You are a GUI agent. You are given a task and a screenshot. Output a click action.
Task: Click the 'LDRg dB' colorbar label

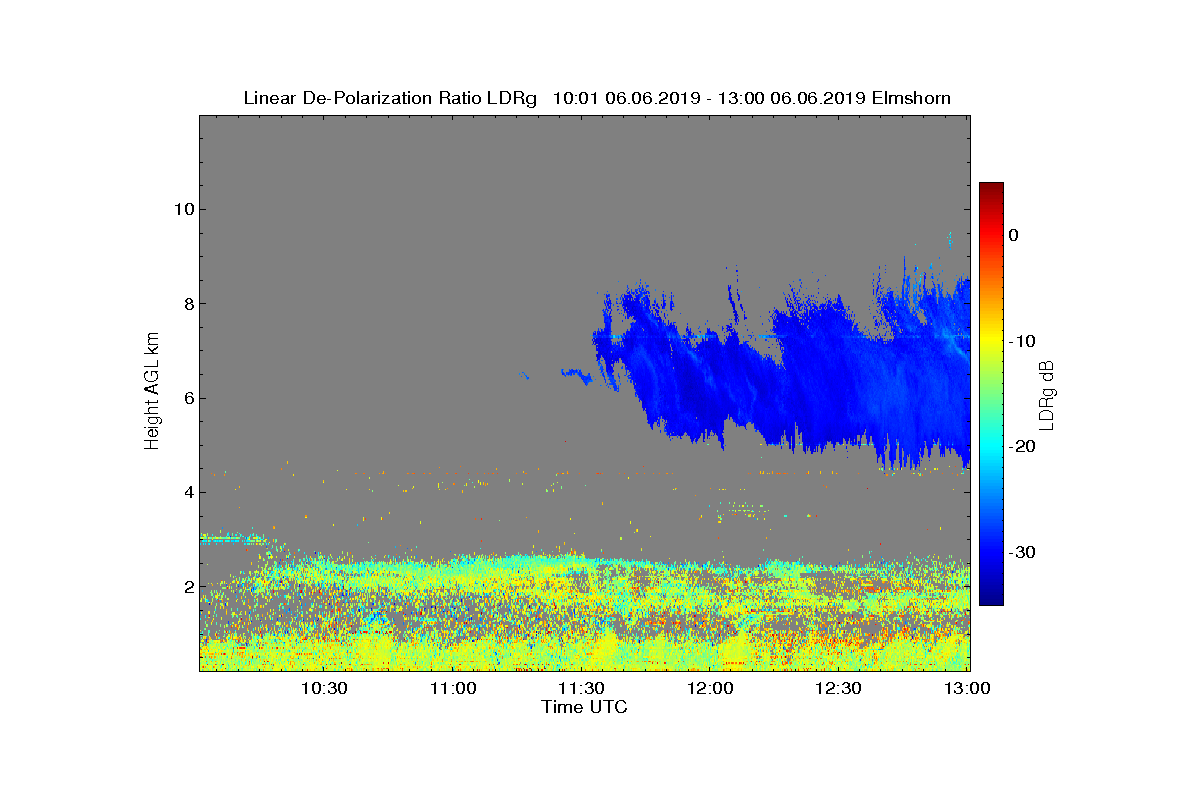(x=1047, y=394)
